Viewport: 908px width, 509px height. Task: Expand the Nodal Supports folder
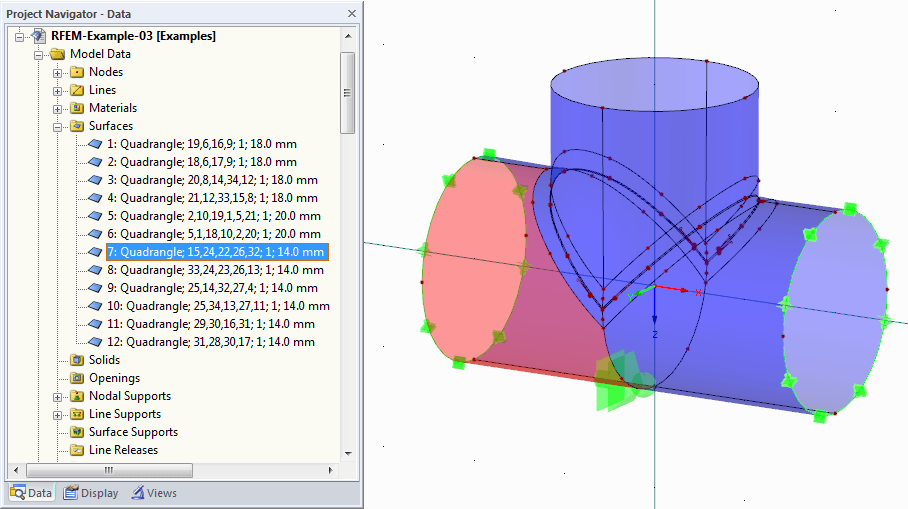coord(57,397)
